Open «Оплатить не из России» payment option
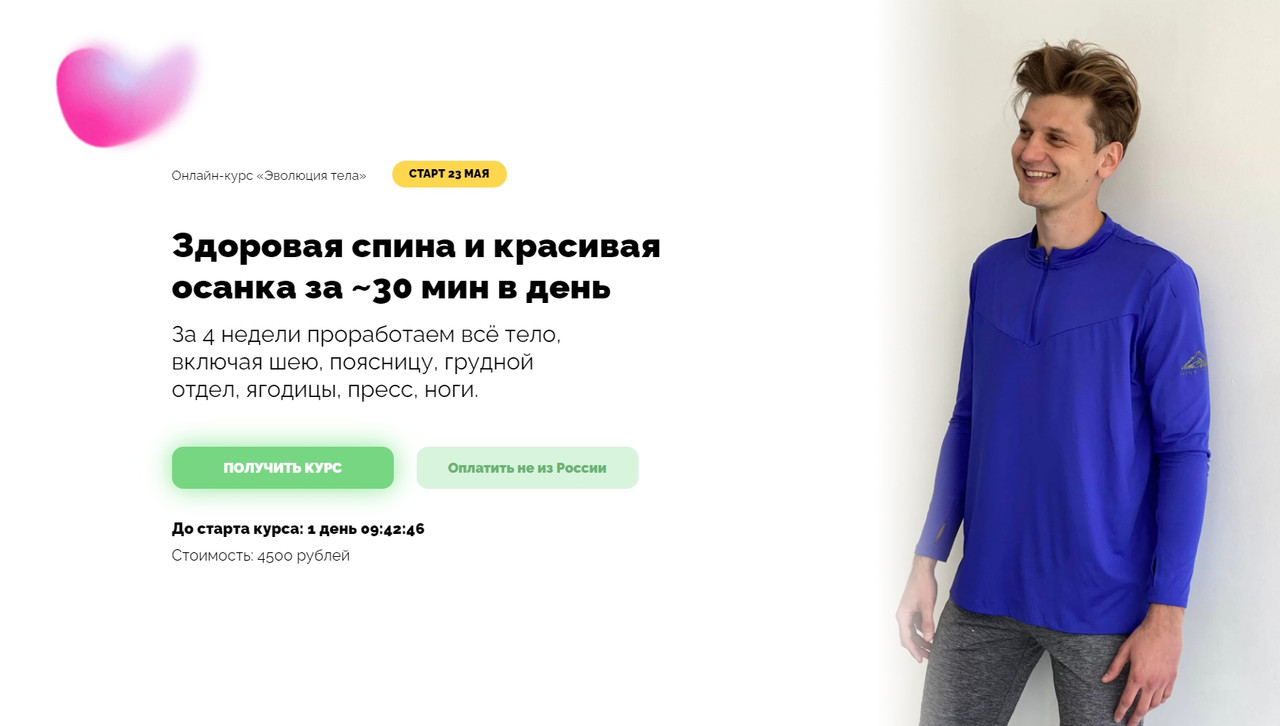Screen dimensions: 1280x726 click(x=527, y=468)
